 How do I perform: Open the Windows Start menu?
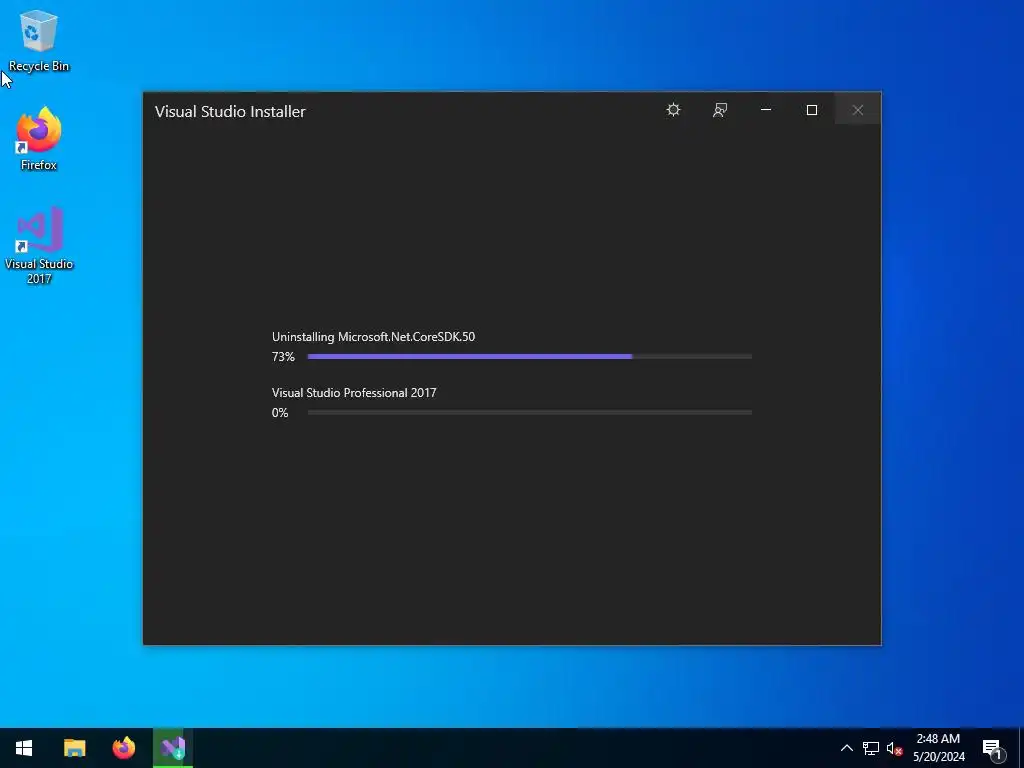pyautogui.click(x=24, y=748)
